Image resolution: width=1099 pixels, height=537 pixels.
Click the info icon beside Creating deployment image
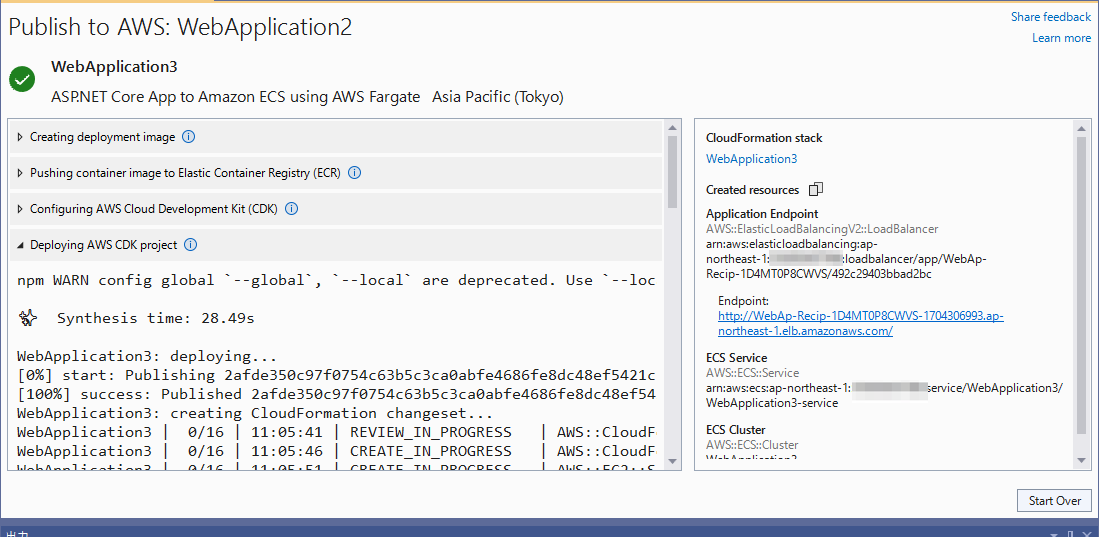pyautogui.click(x=188, y=137)
